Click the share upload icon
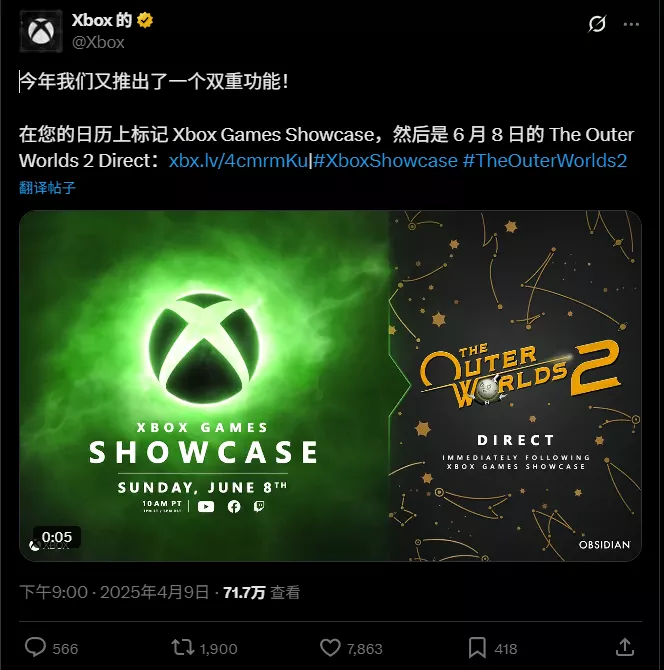Viewport: 664px width, 670px height. 625,647
